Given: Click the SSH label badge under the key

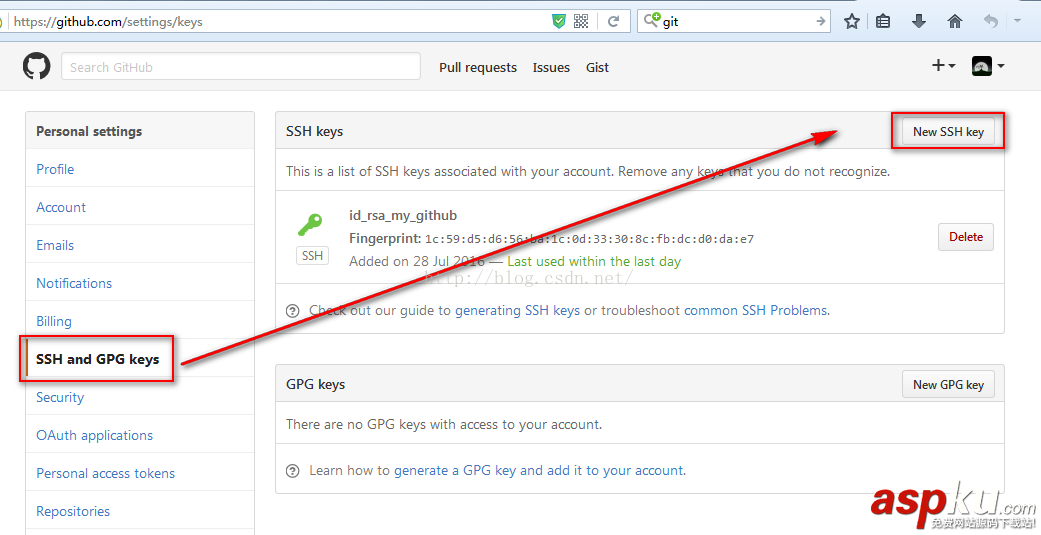Looking at the screenshot, I should point(312,256).
